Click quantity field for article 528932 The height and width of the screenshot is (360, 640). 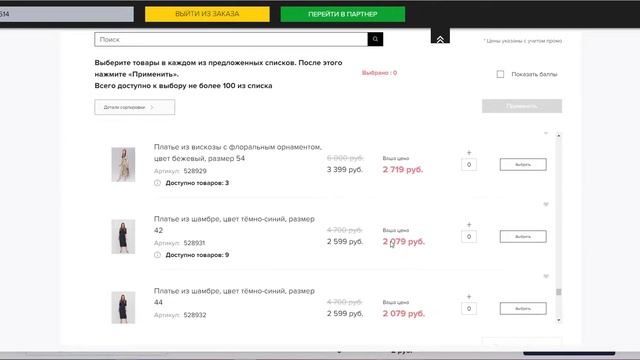point(469,309)
